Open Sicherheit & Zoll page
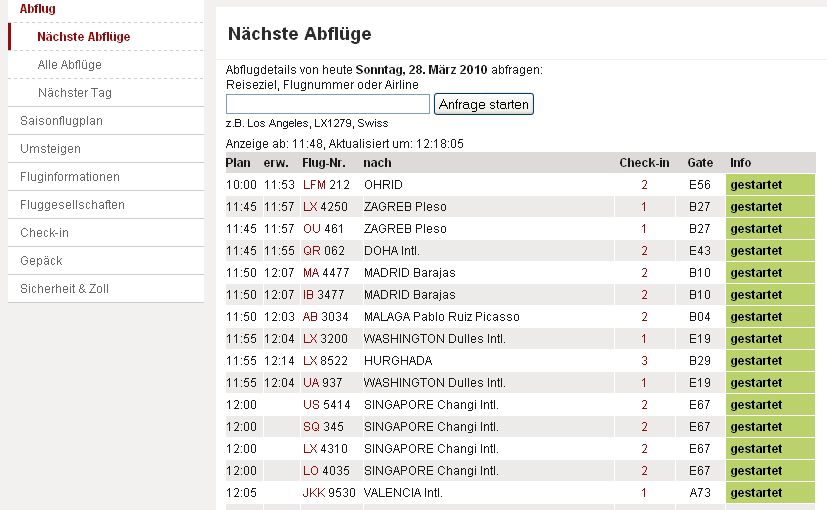 pyautogui.click(x=64, y=289)
